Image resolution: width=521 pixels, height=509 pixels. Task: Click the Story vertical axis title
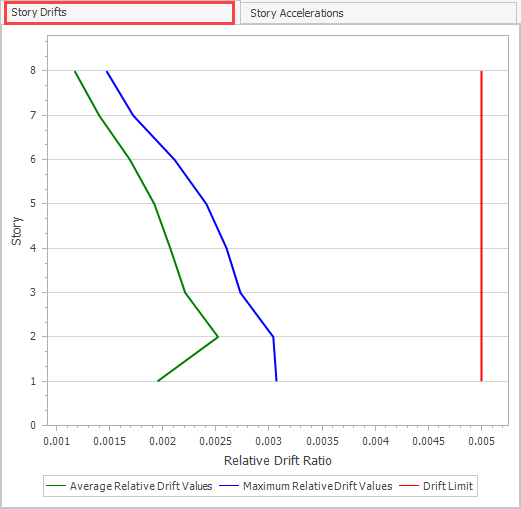tap(17, 231)
